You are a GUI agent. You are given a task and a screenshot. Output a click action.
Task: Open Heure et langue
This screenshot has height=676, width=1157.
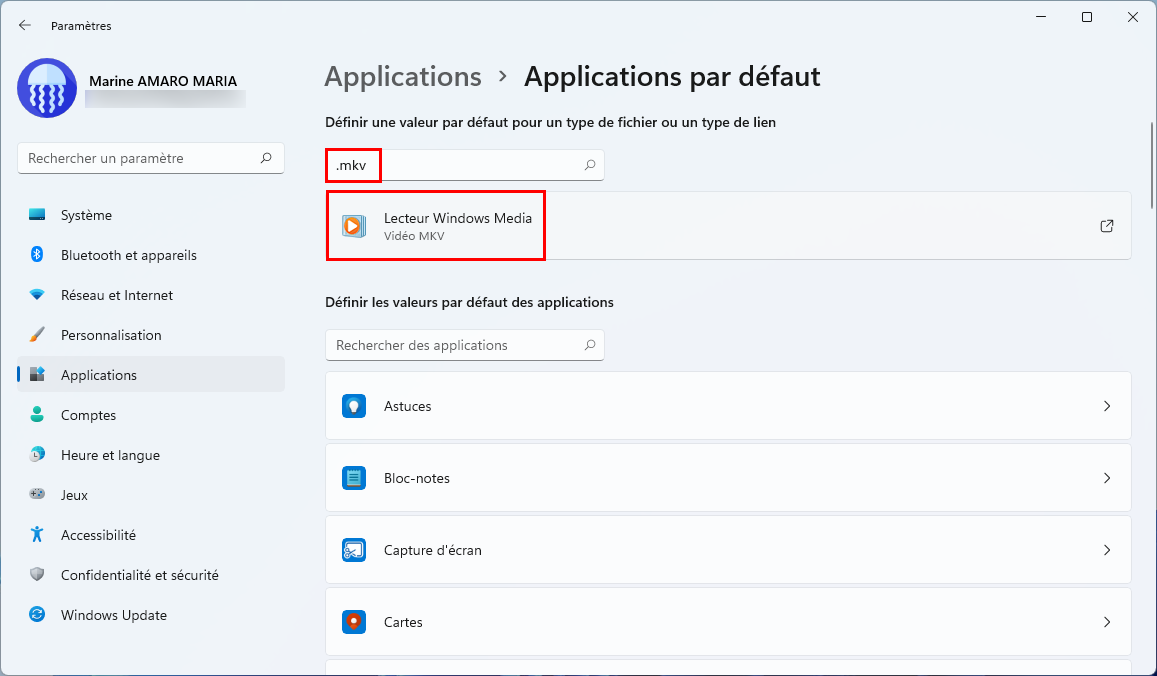click(151, 455)
